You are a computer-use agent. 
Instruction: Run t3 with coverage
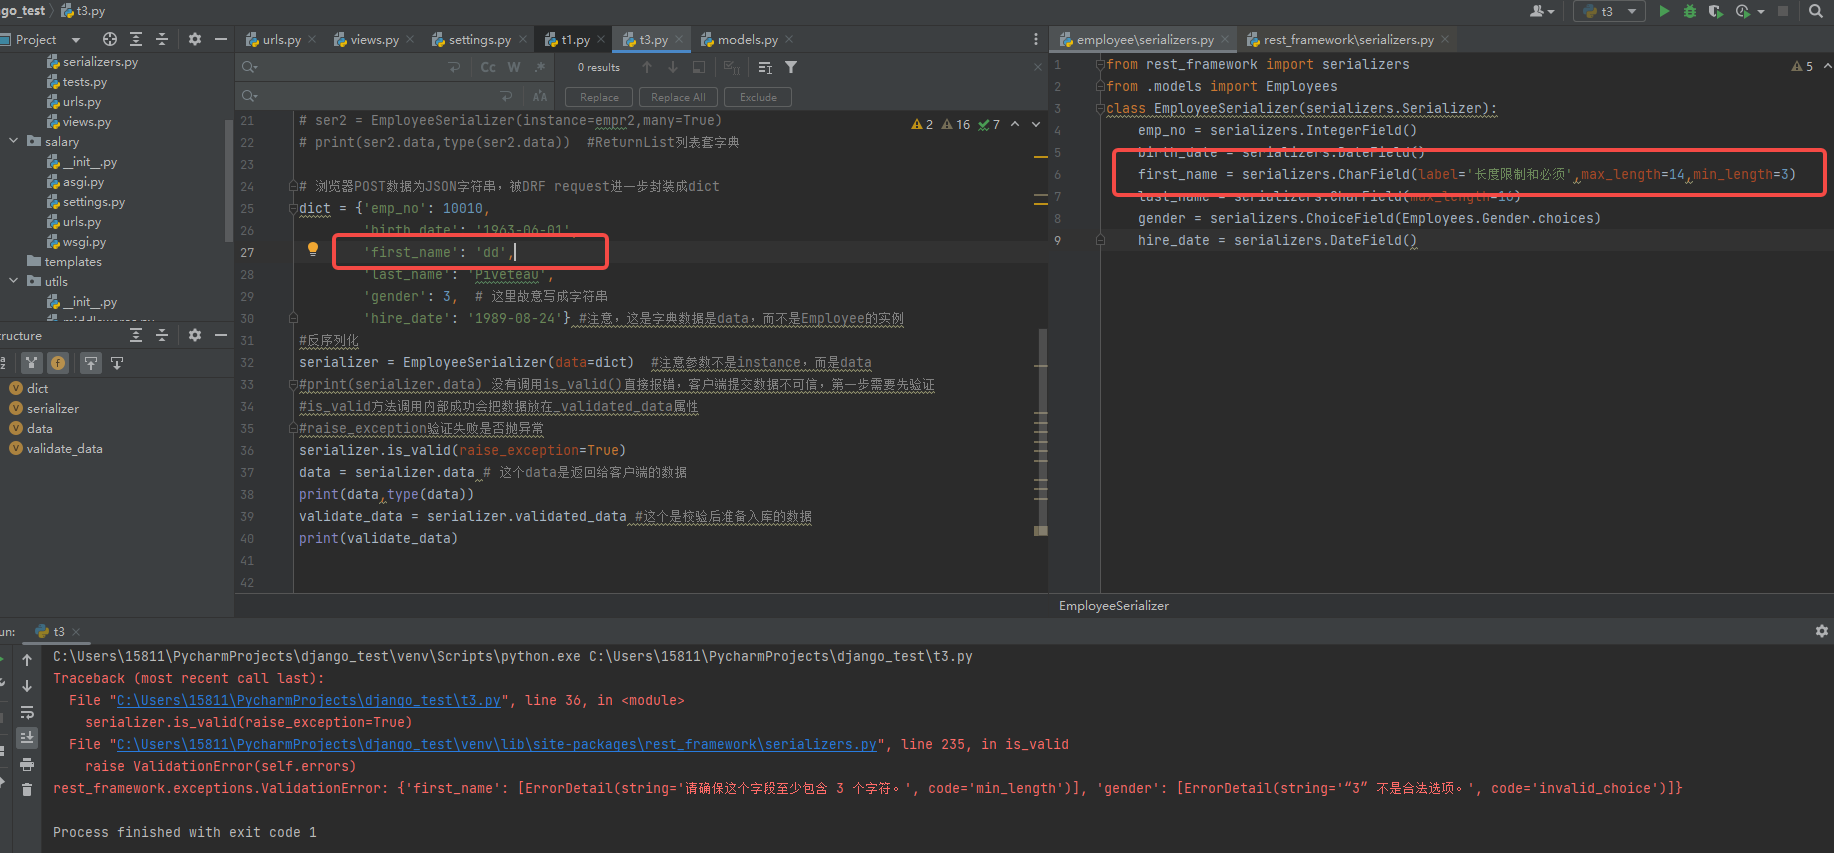coord(1716,11)
